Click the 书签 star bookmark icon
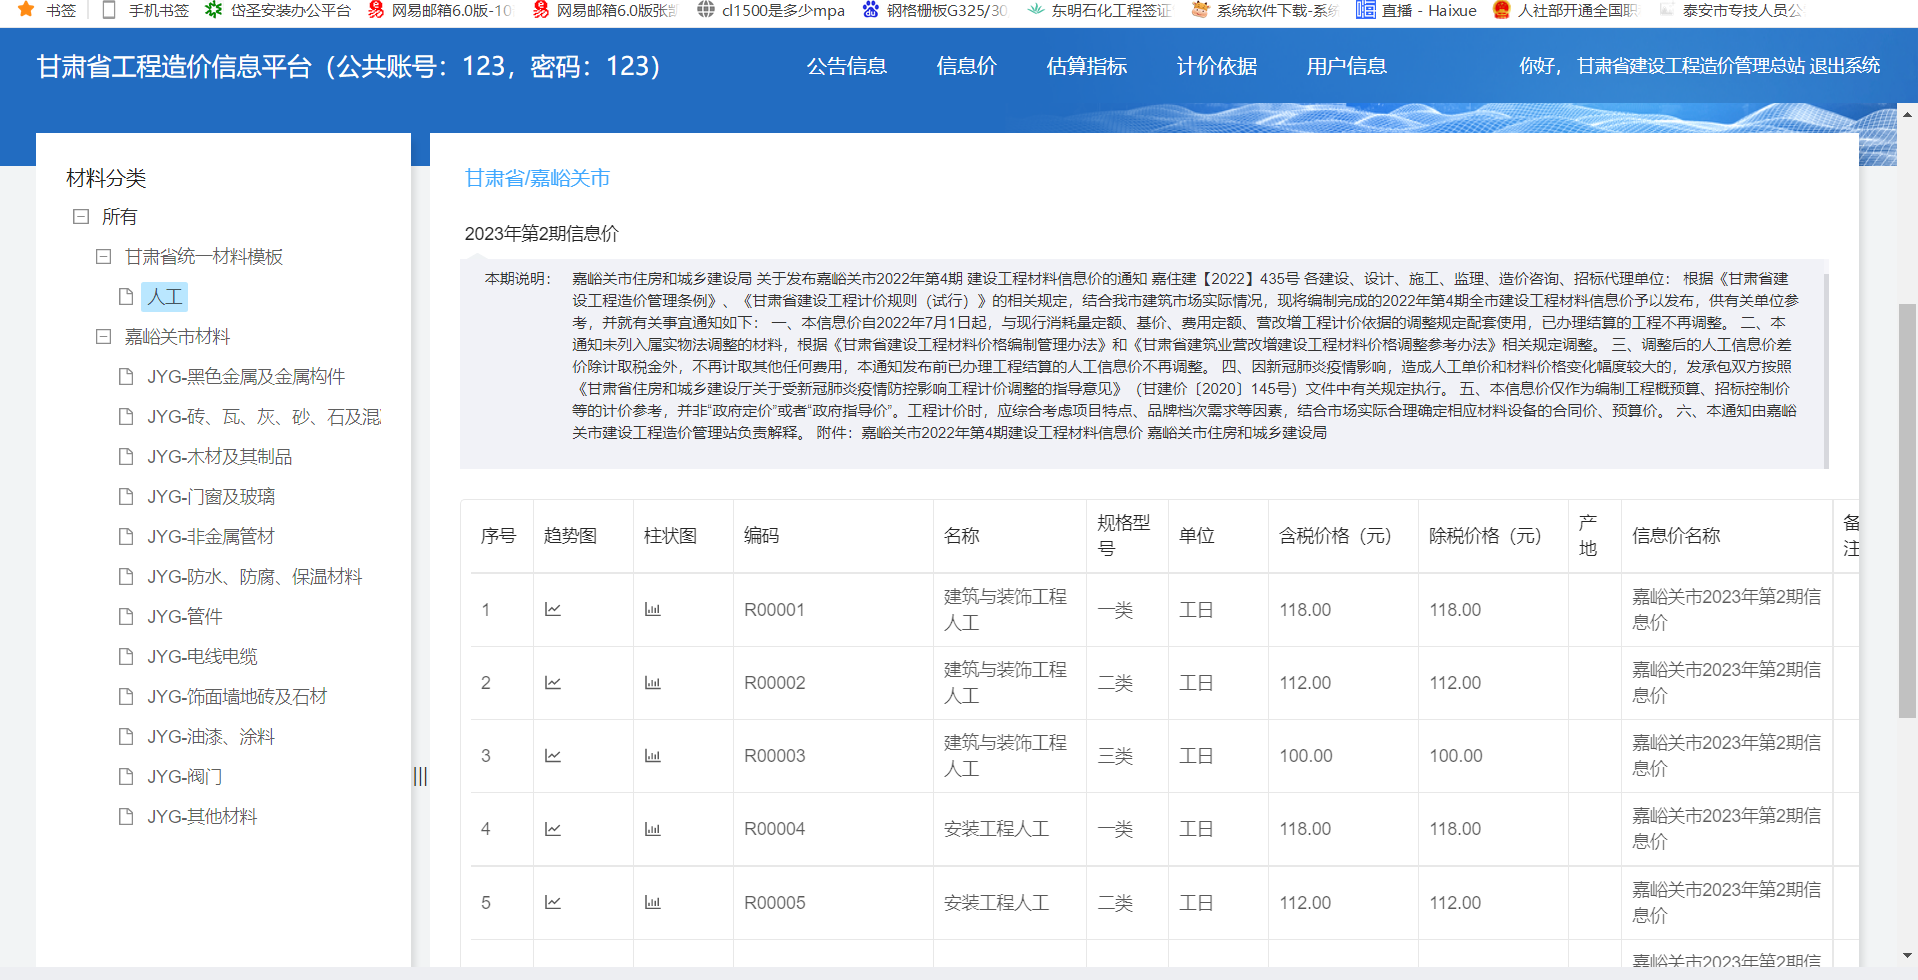This screenshot has width=1918, height=980. tap(26, 10)
